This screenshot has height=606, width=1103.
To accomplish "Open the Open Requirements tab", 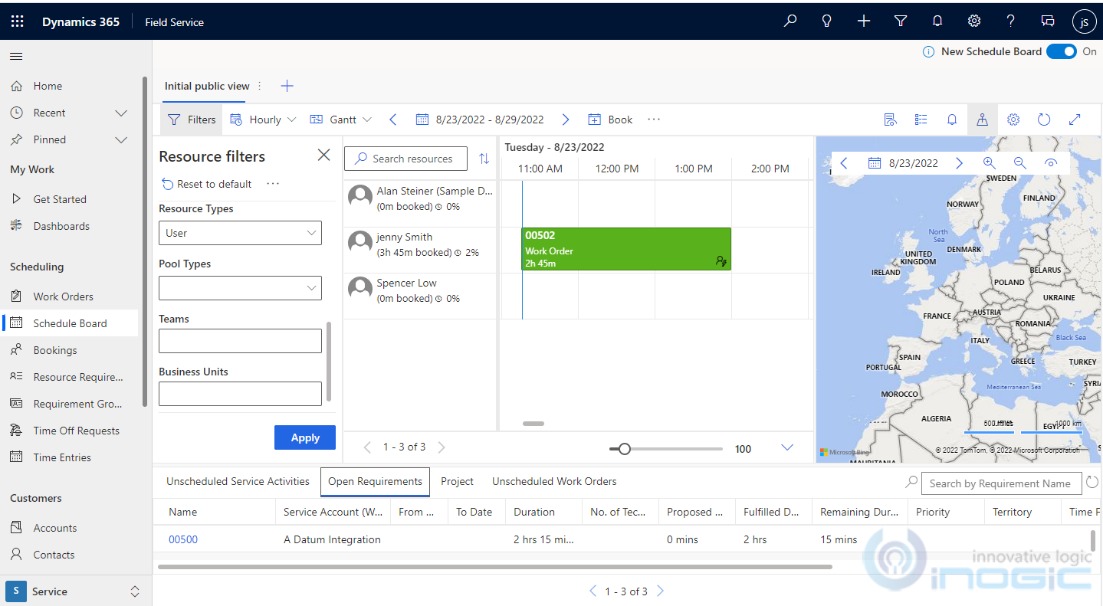I will click(x=375, y=481).
